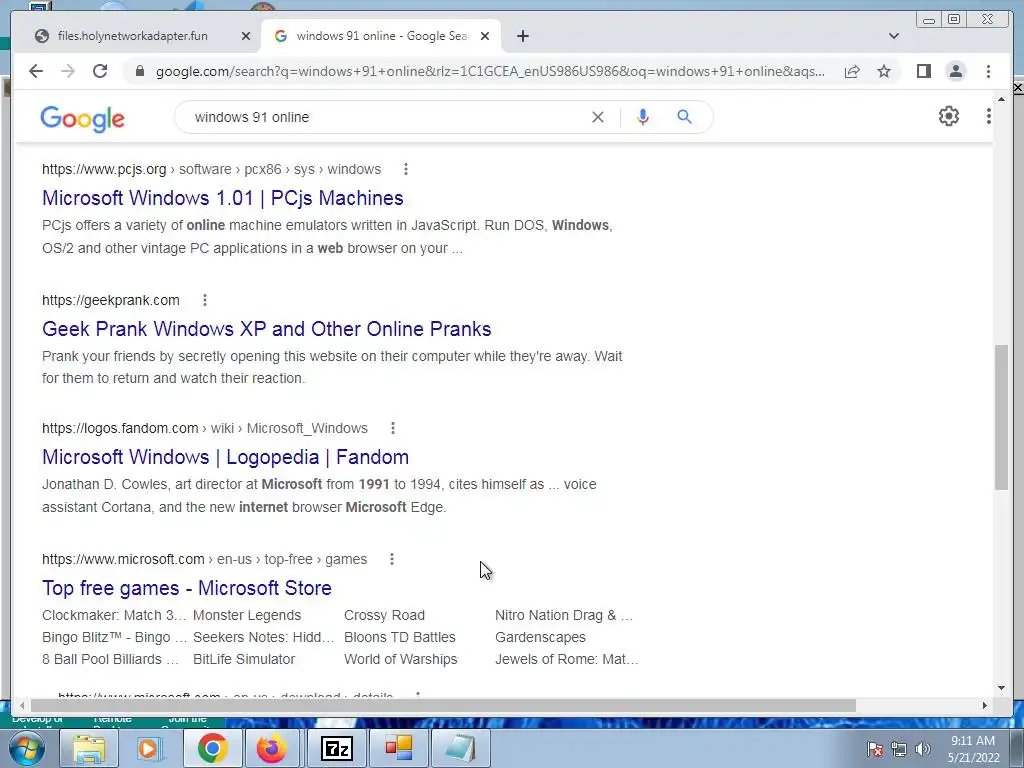The image size is (1024, 768).
Task: Toggle the Chrome side panel icon
Action: pyautogui.click(x=923, y=71)
